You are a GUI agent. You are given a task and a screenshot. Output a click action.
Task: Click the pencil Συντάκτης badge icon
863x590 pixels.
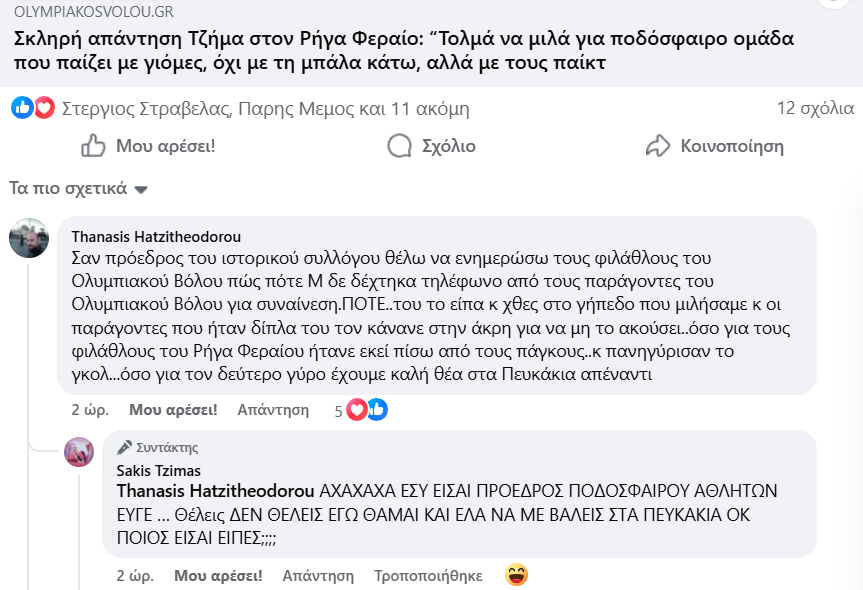point(125,447)
